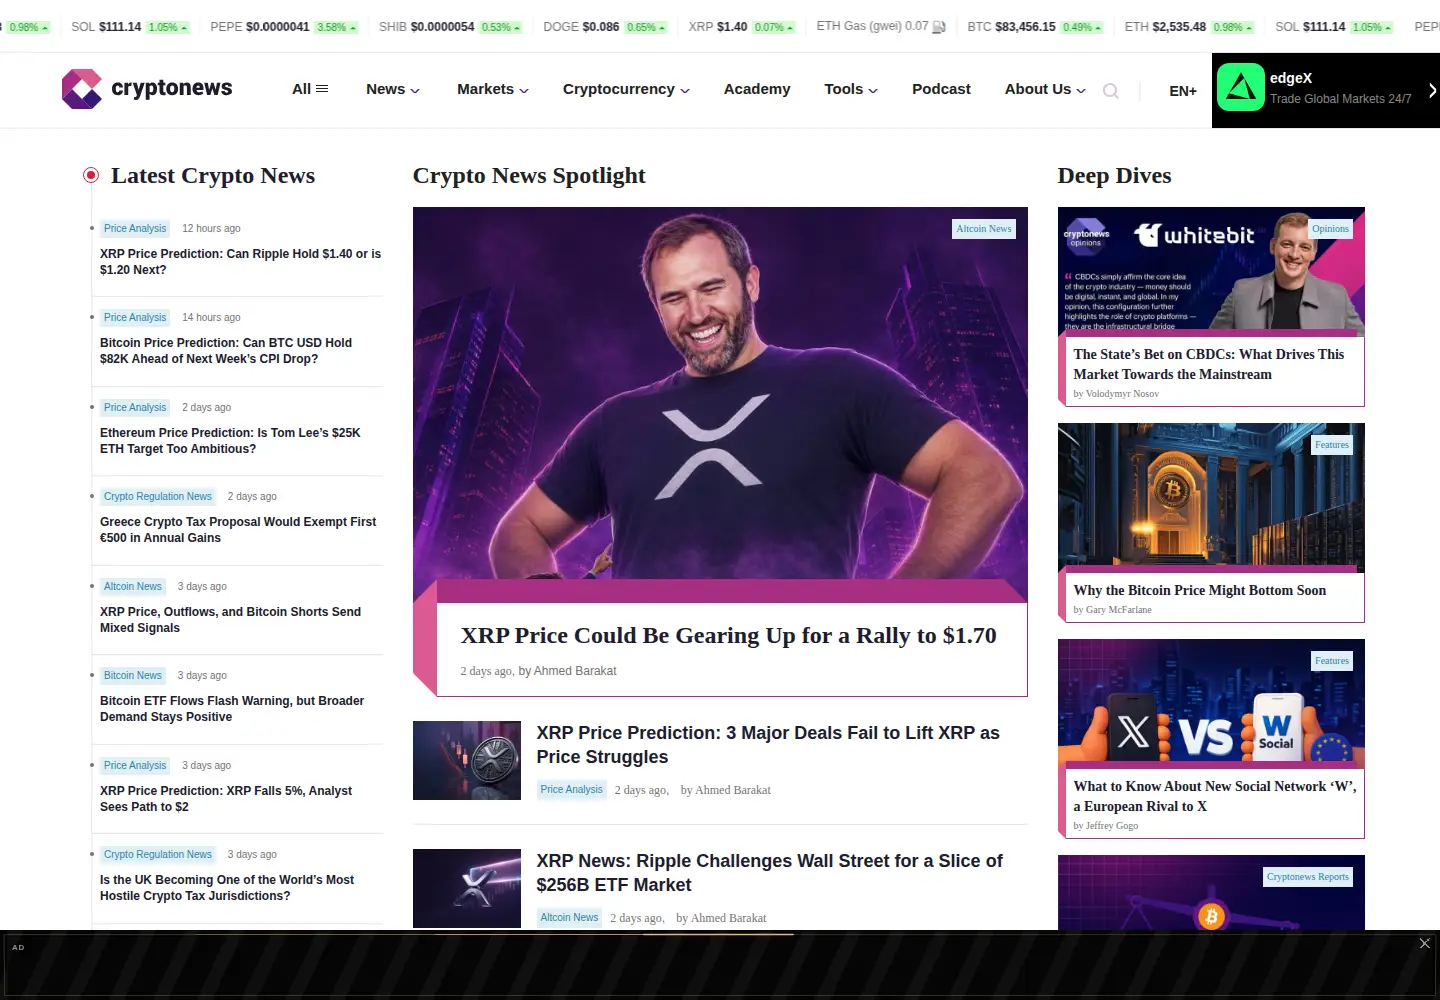The image size is (1440, 1000).
Task: Click the Opinions tag on whitebit card
Action: point(1330,229)
